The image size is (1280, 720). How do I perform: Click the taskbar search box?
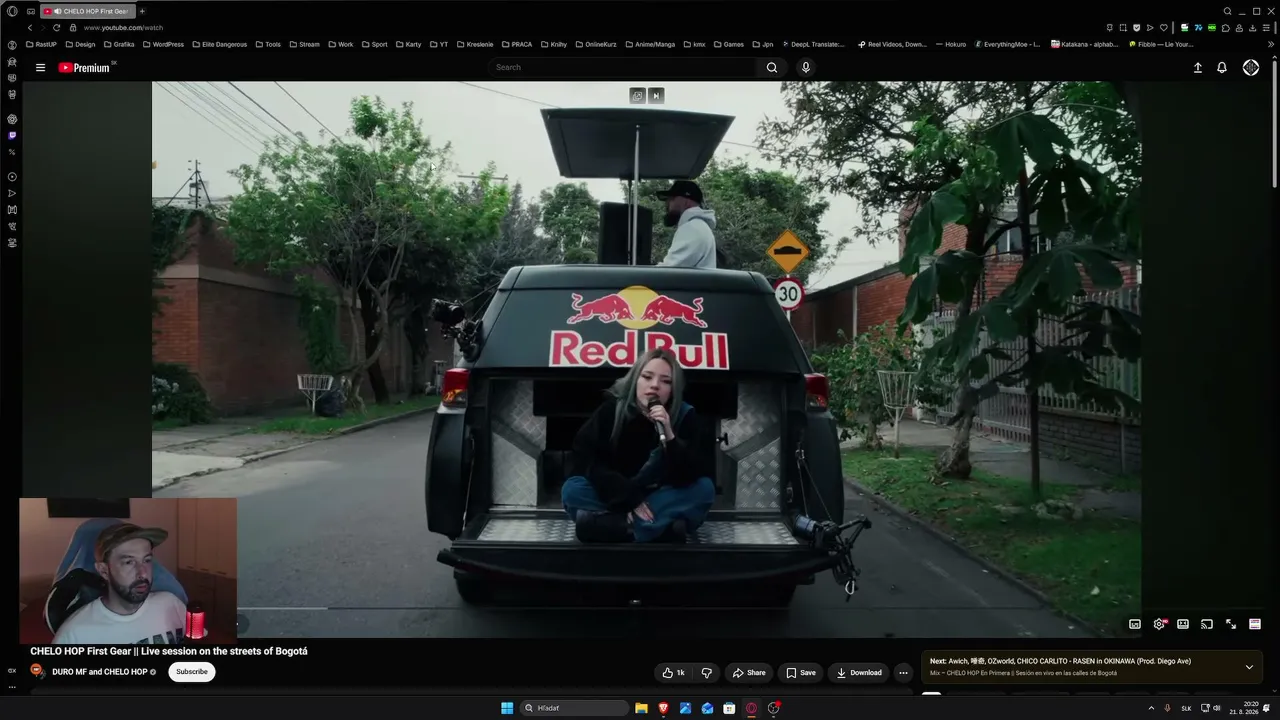pos(574,708)
